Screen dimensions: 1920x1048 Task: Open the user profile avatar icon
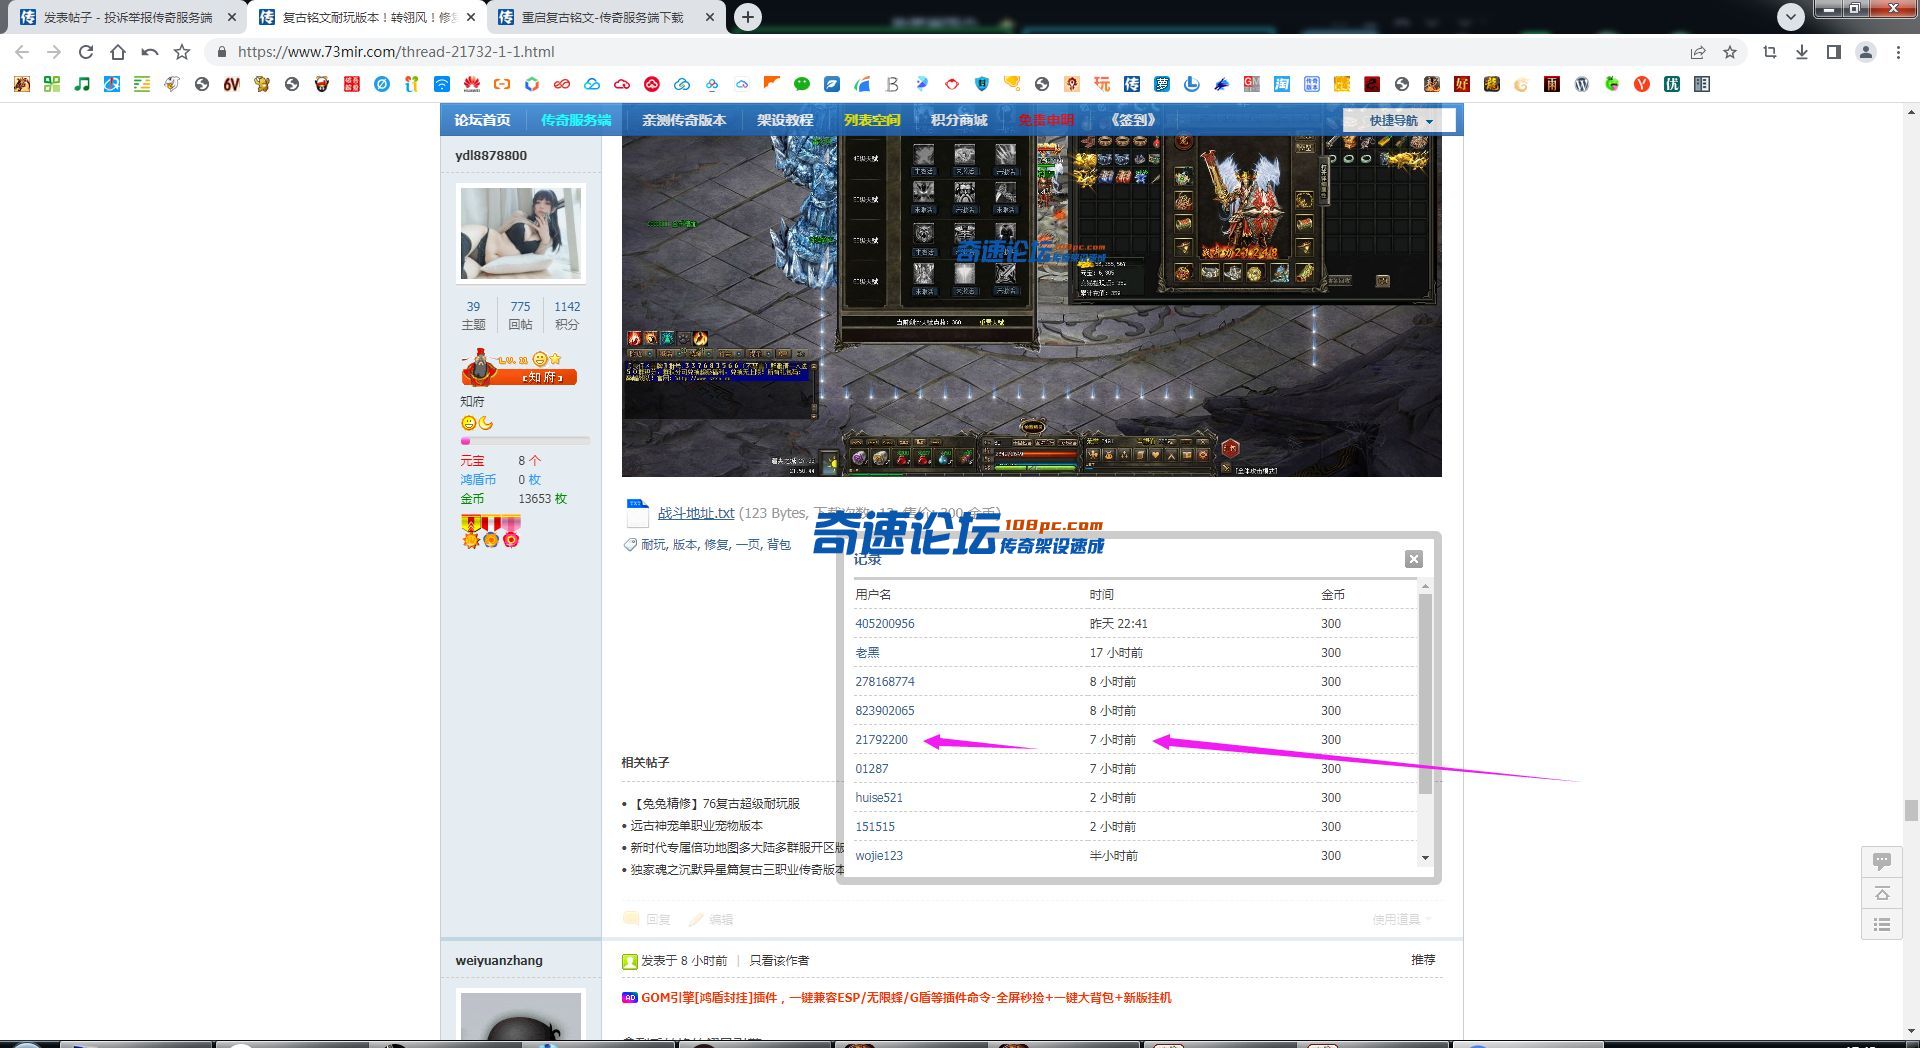1865,52
